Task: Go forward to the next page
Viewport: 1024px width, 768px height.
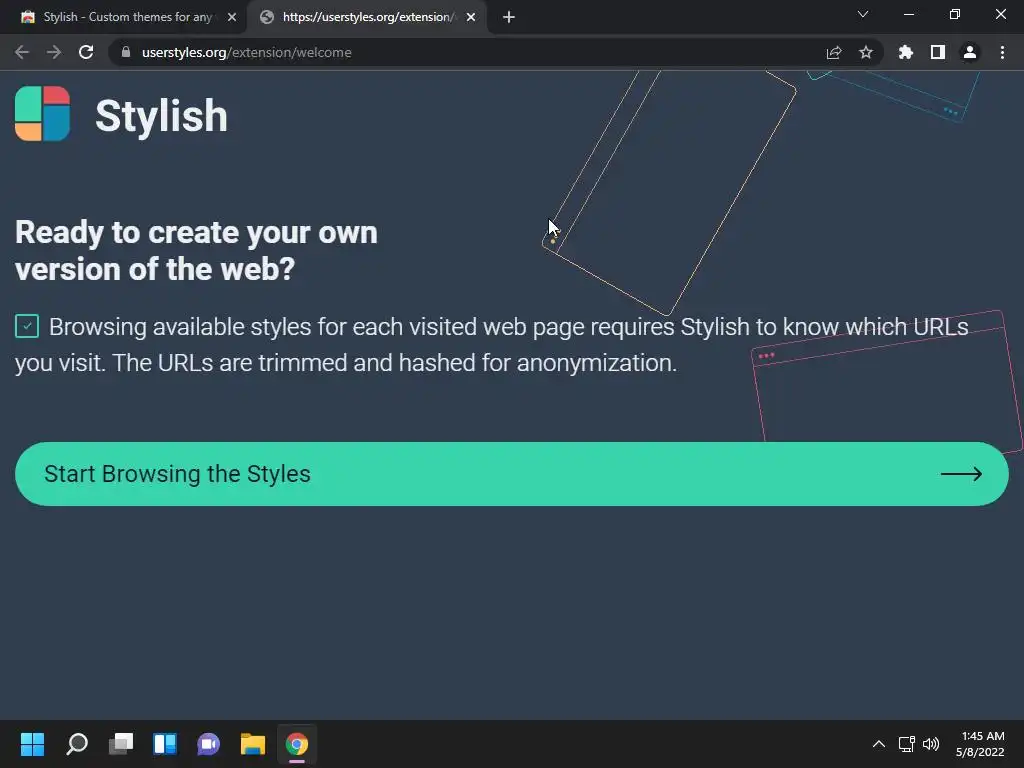Action: [54, 52]
